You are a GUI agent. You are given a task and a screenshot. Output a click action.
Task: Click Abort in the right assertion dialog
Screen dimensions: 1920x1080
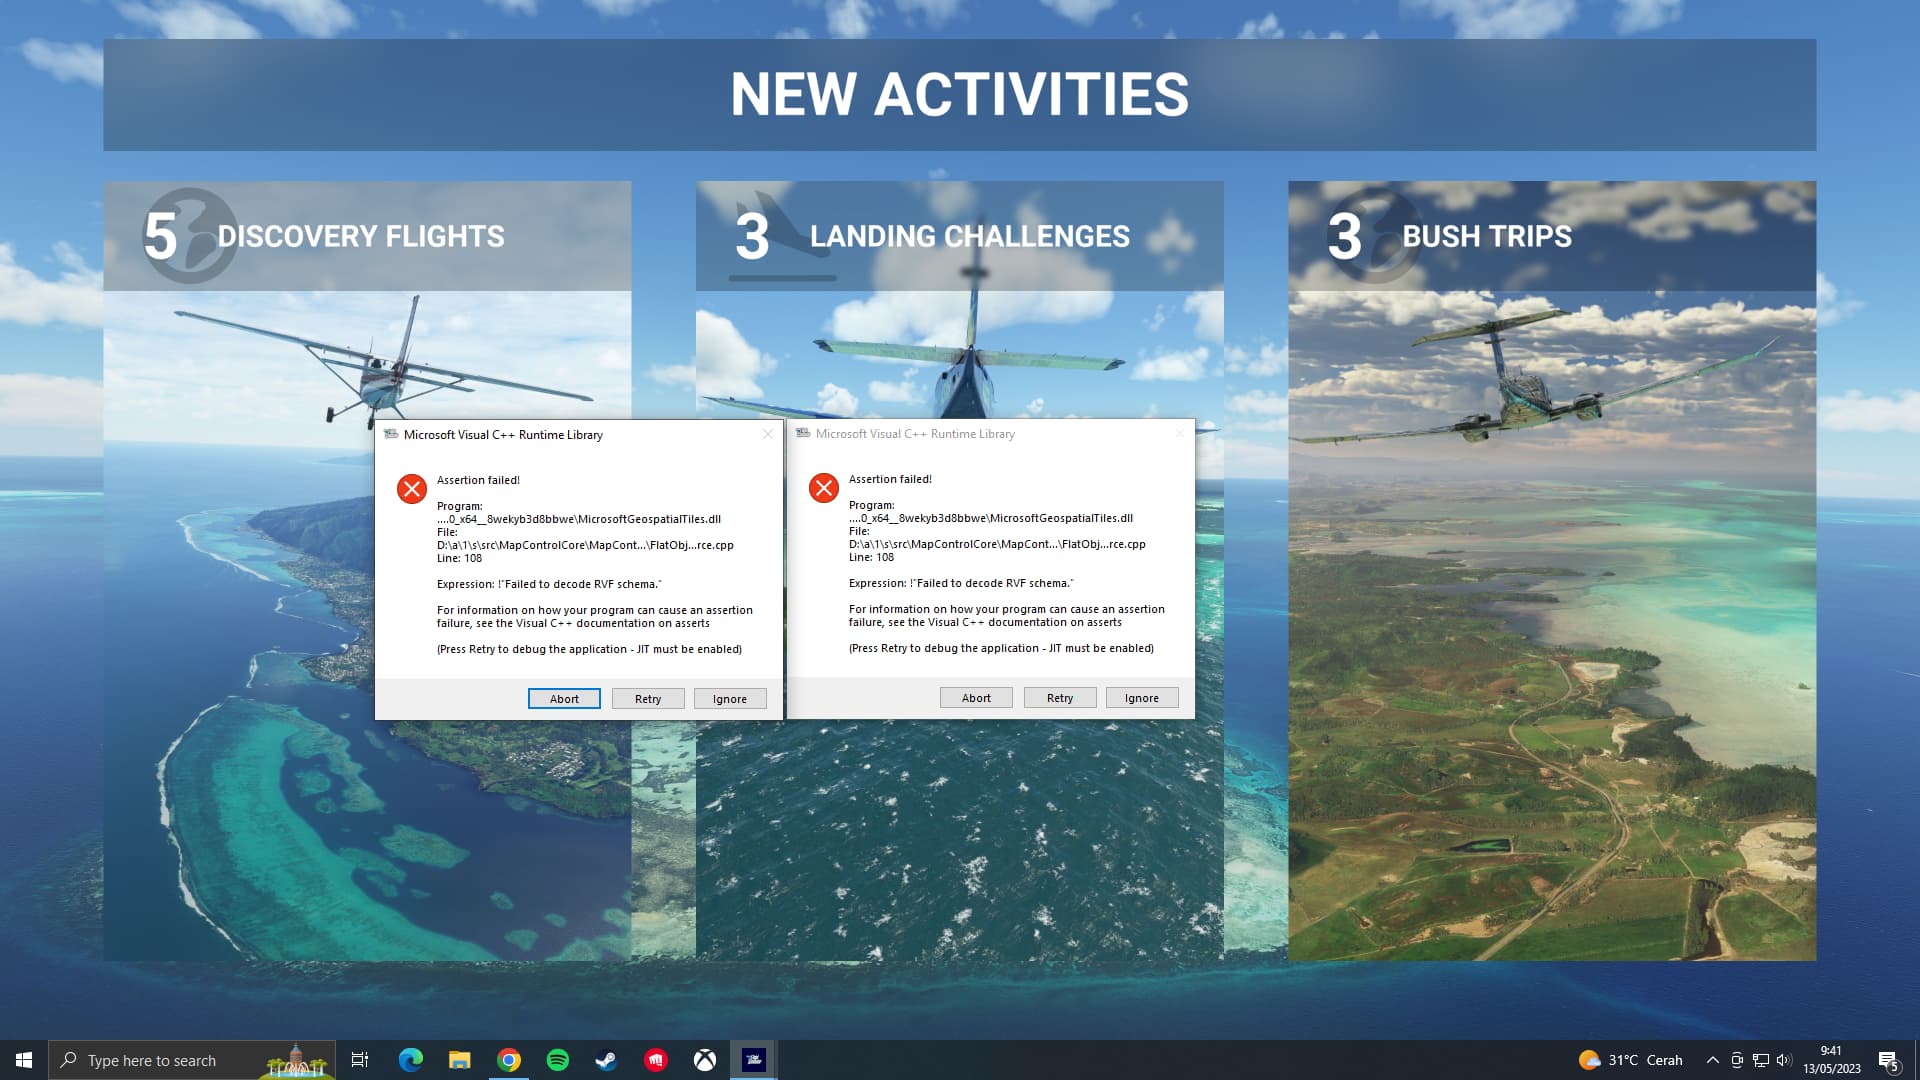click(976, 698)
